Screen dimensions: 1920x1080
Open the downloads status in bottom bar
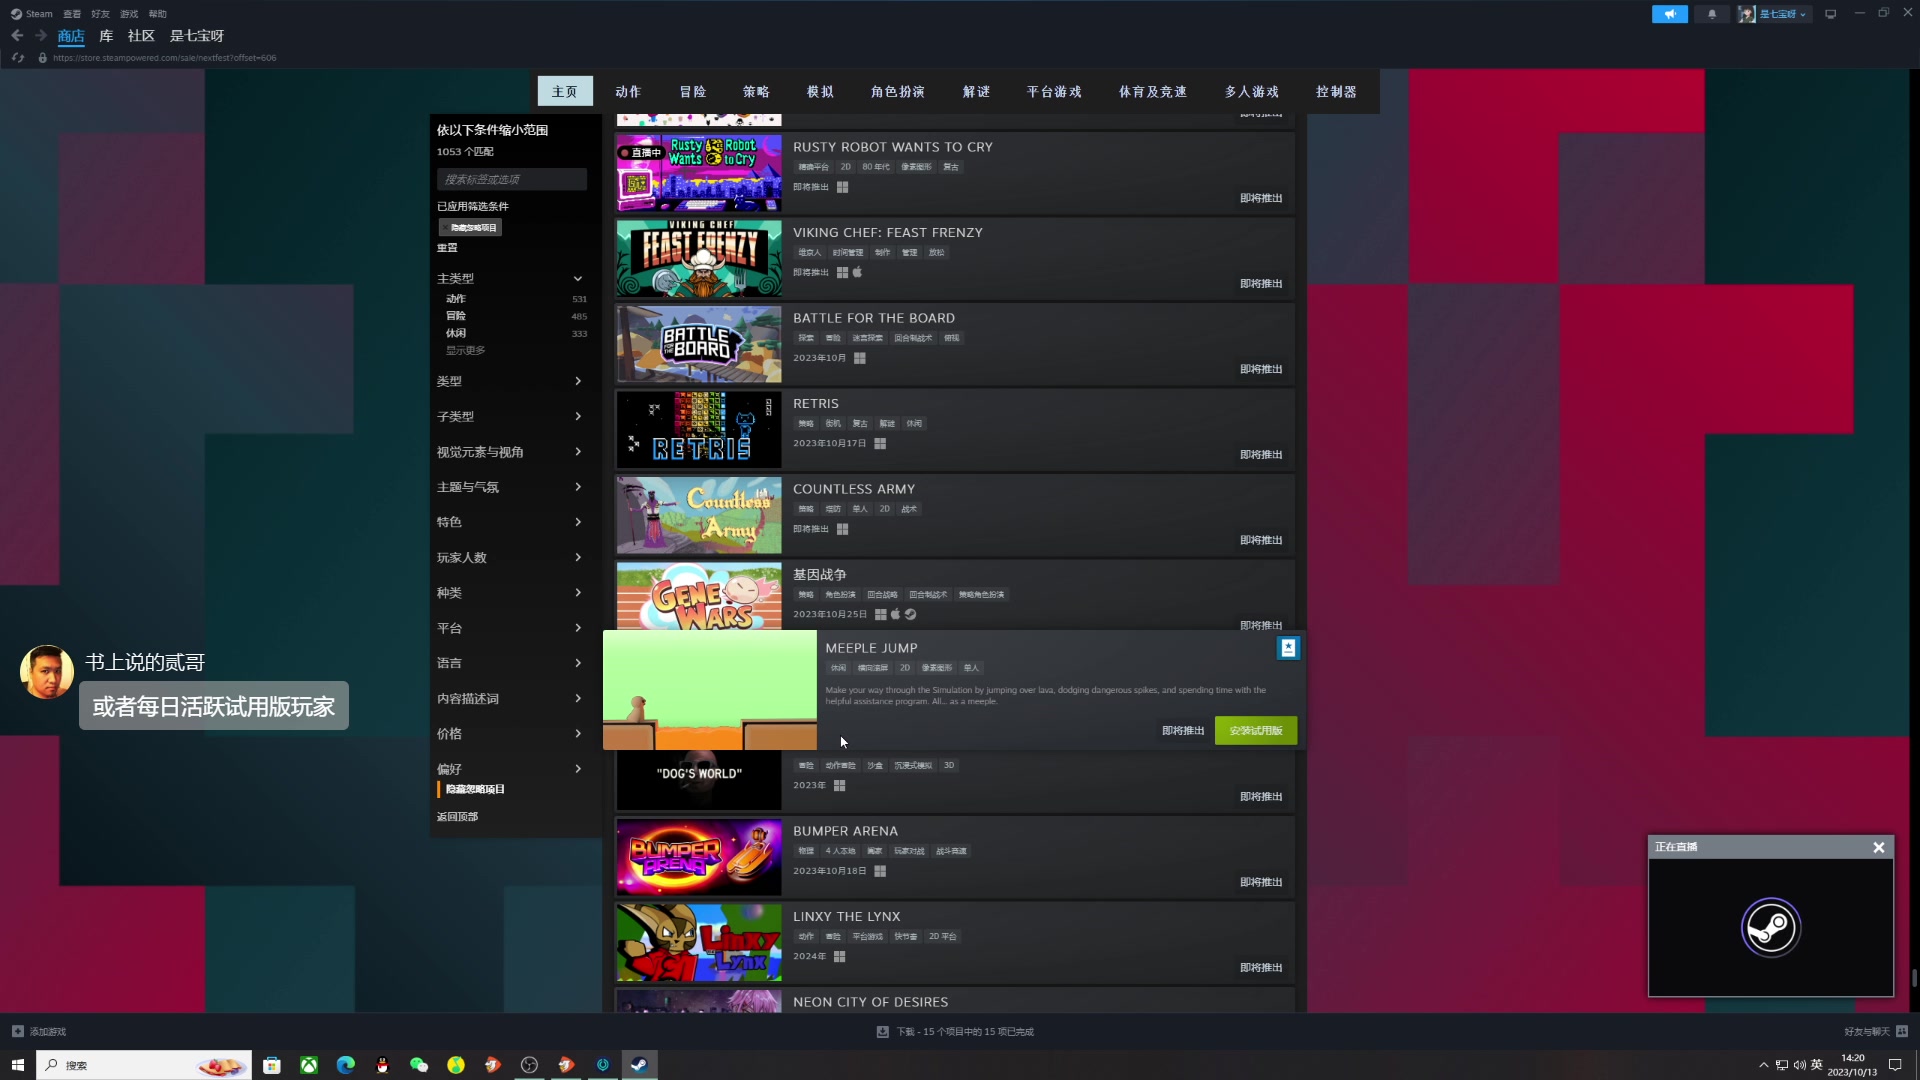[x=955, y=1032]
